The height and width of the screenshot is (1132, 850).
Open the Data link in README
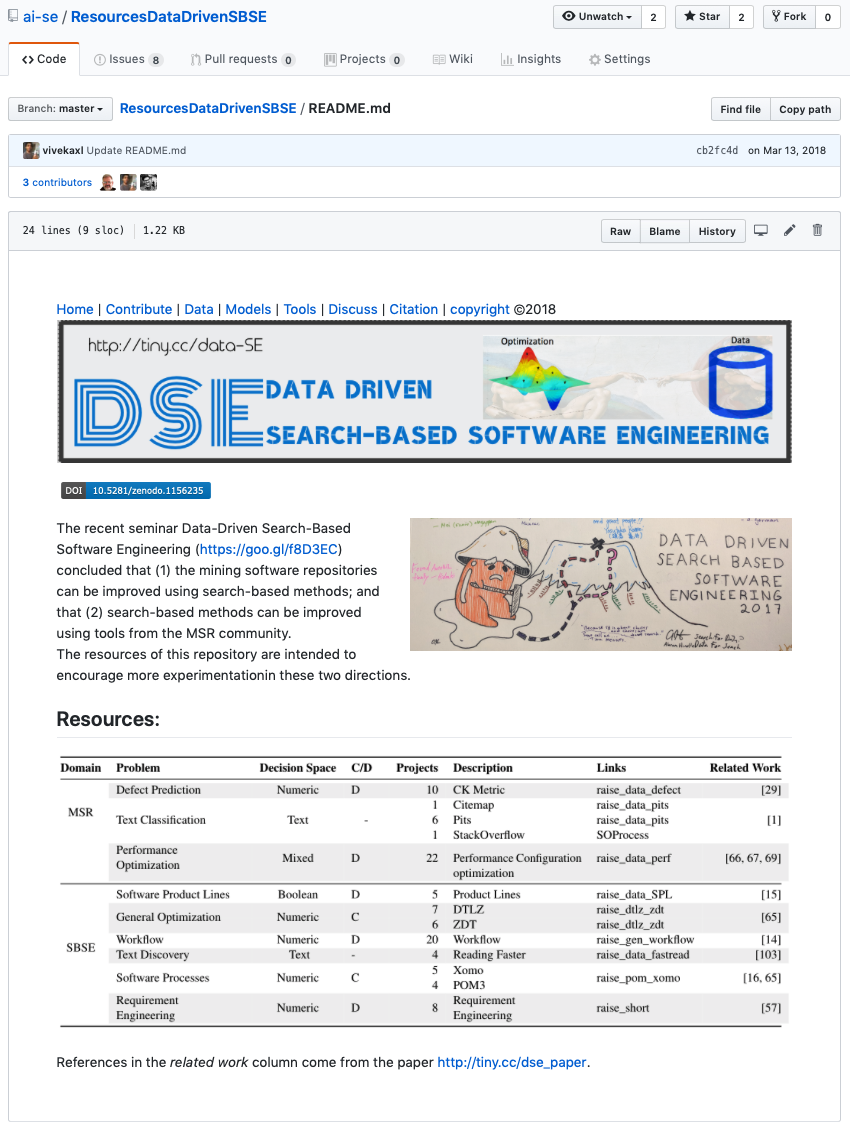[x=199, y=309]
